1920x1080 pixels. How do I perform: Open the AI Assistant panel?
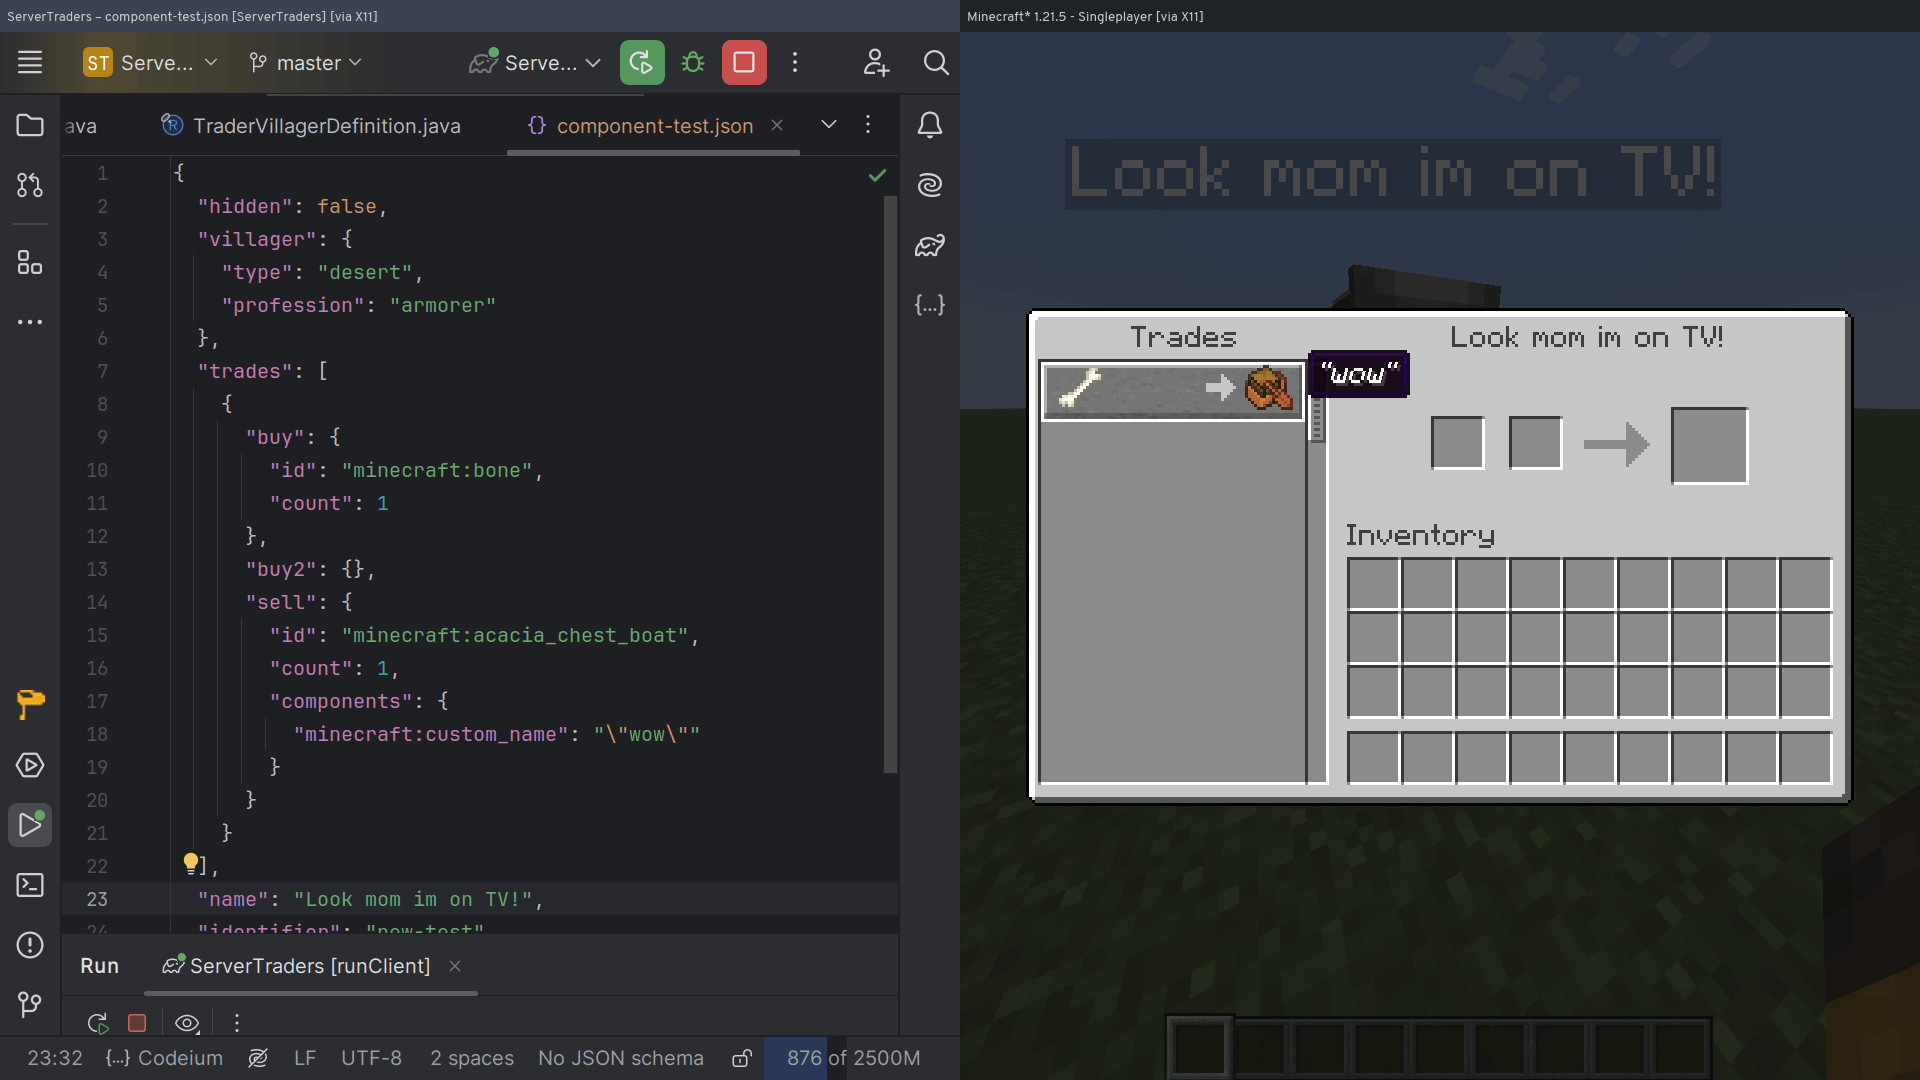click(929, 185)
